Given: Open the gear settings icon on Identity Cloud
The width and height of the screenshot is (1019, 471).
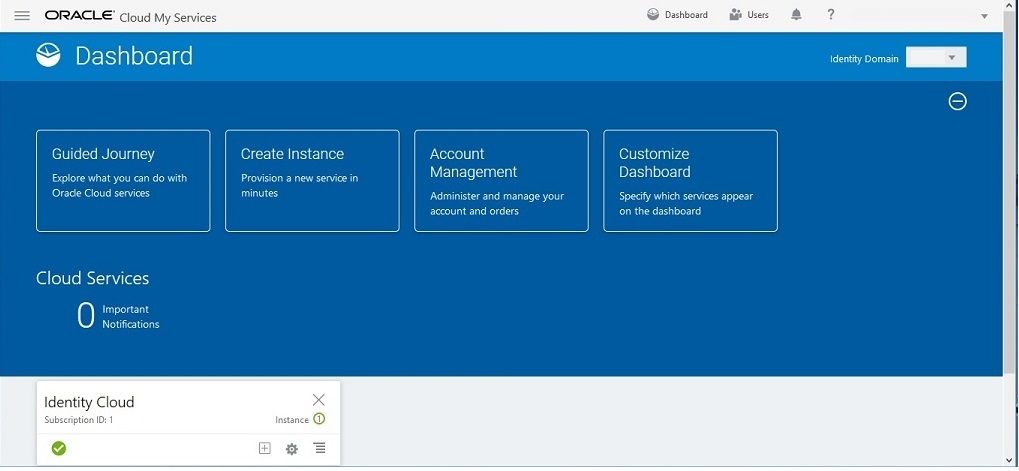Looking at the screenshot, I should [292, 448].
